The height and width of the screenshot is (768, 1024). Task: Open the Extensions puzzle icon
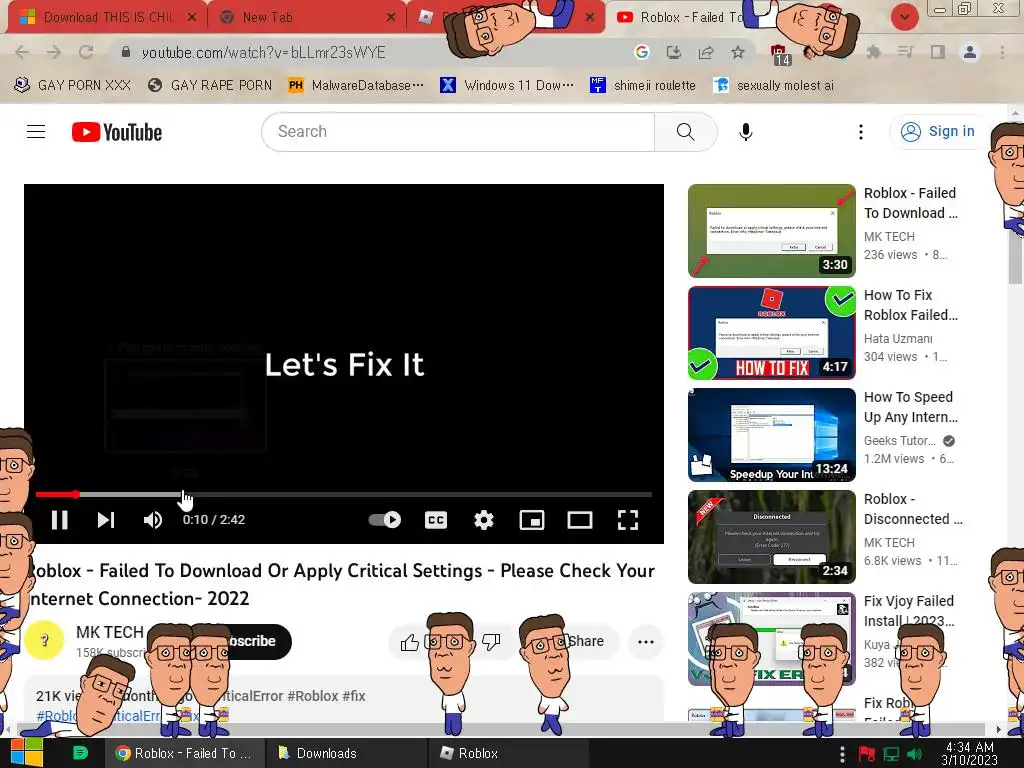tap(873, 52)
